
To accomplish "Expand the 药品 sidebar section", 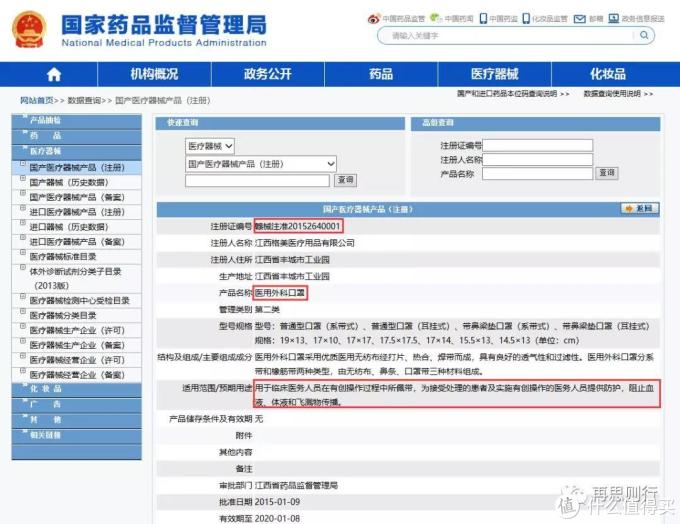I will [x=76, y=137].
